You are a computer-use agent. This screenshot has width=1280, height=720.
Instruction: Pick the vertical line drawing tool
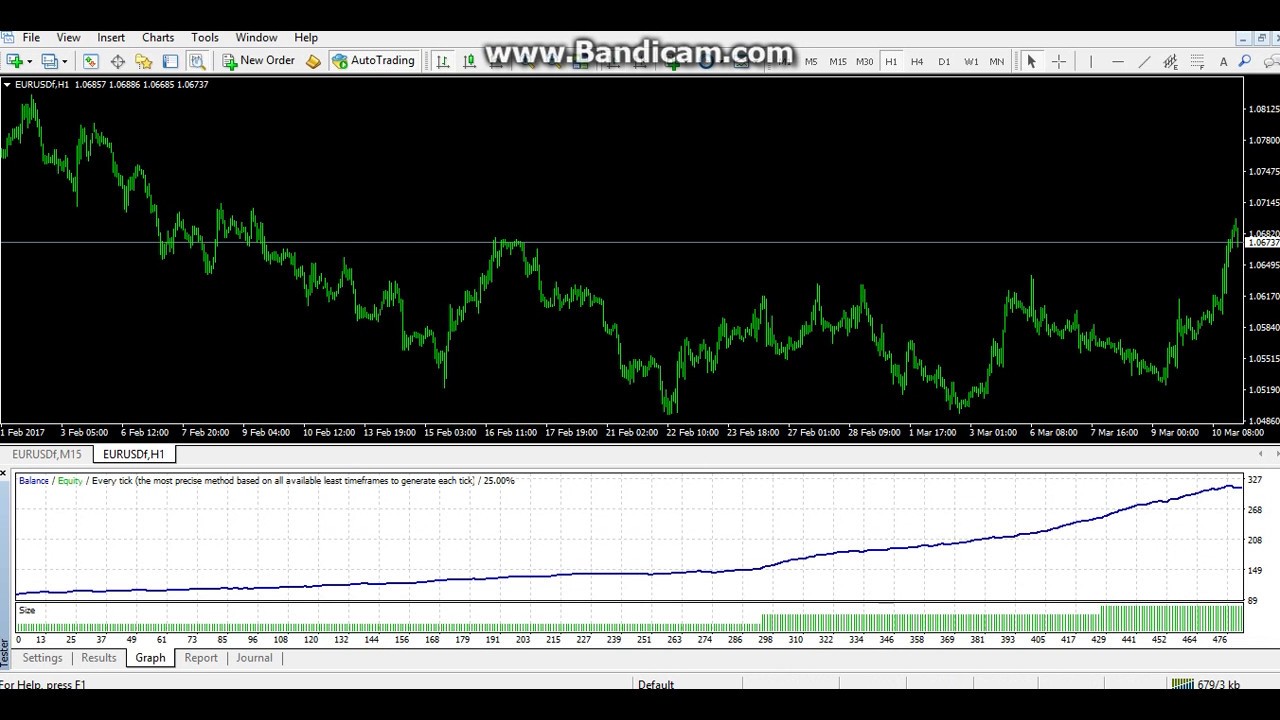coord(1091,61)
